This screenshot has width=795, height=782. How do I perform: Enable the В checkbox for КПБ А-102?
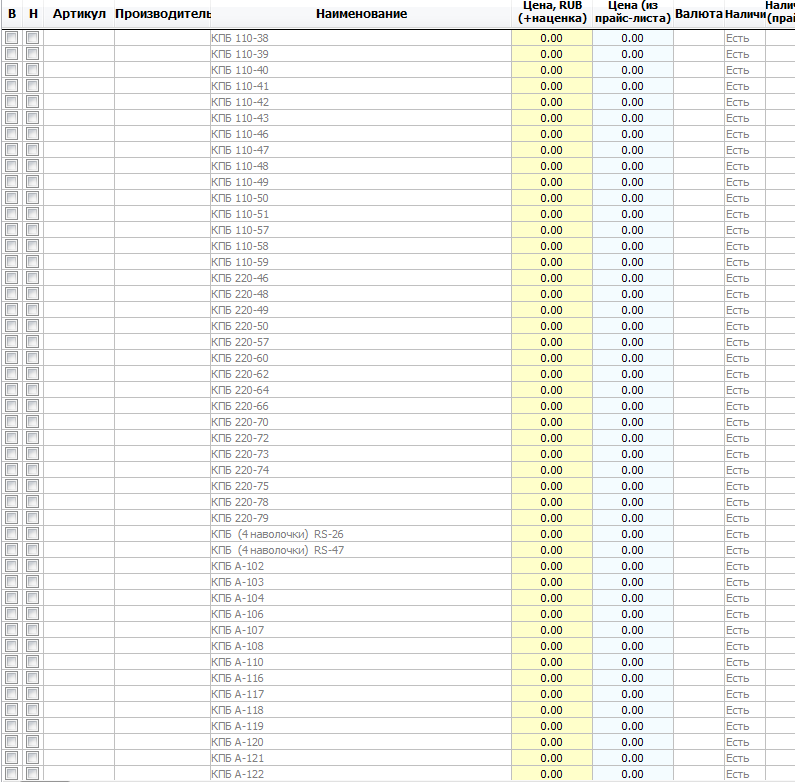[x=12, y=566]
